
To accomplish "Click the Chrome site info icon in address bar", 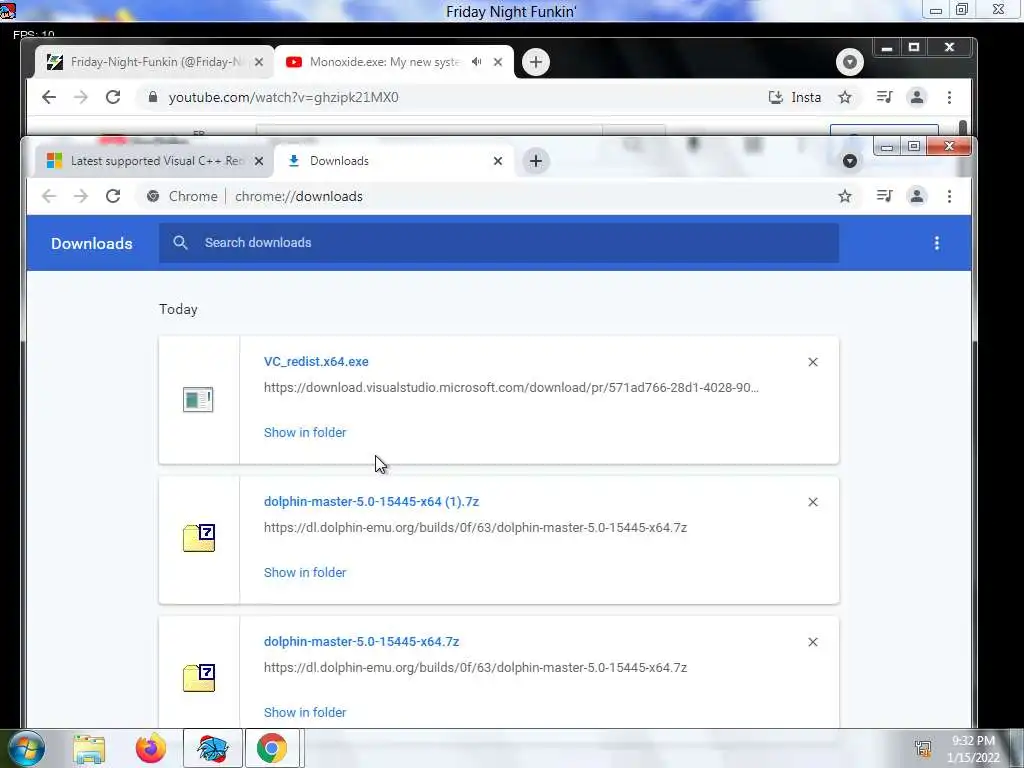I will 153,196.
